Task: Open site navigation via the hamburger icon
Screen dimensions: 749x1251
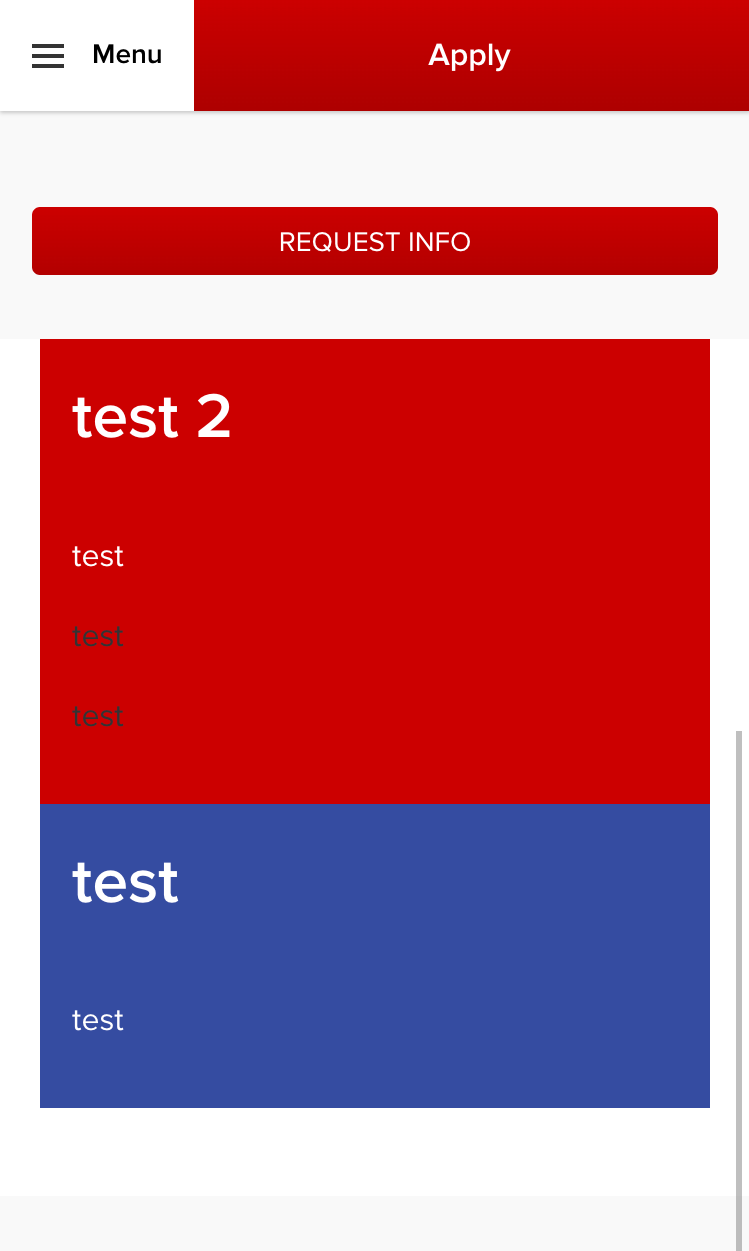Action: click(47, 55)
